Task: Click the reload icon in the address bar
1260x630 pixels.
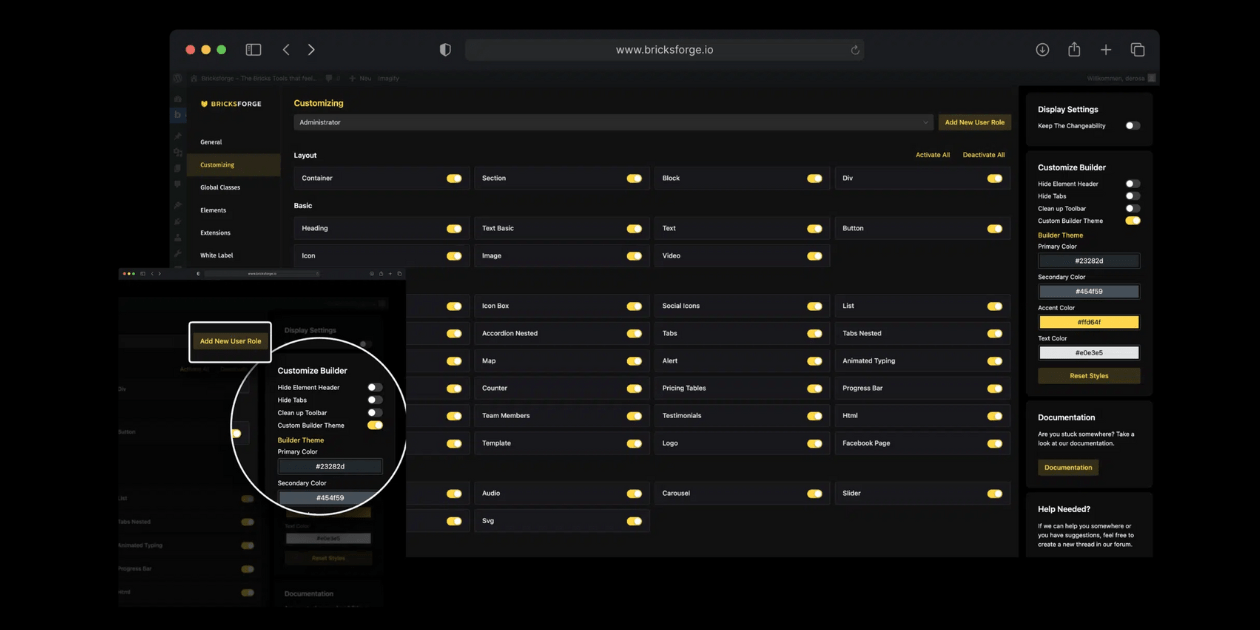Action: 854,48
